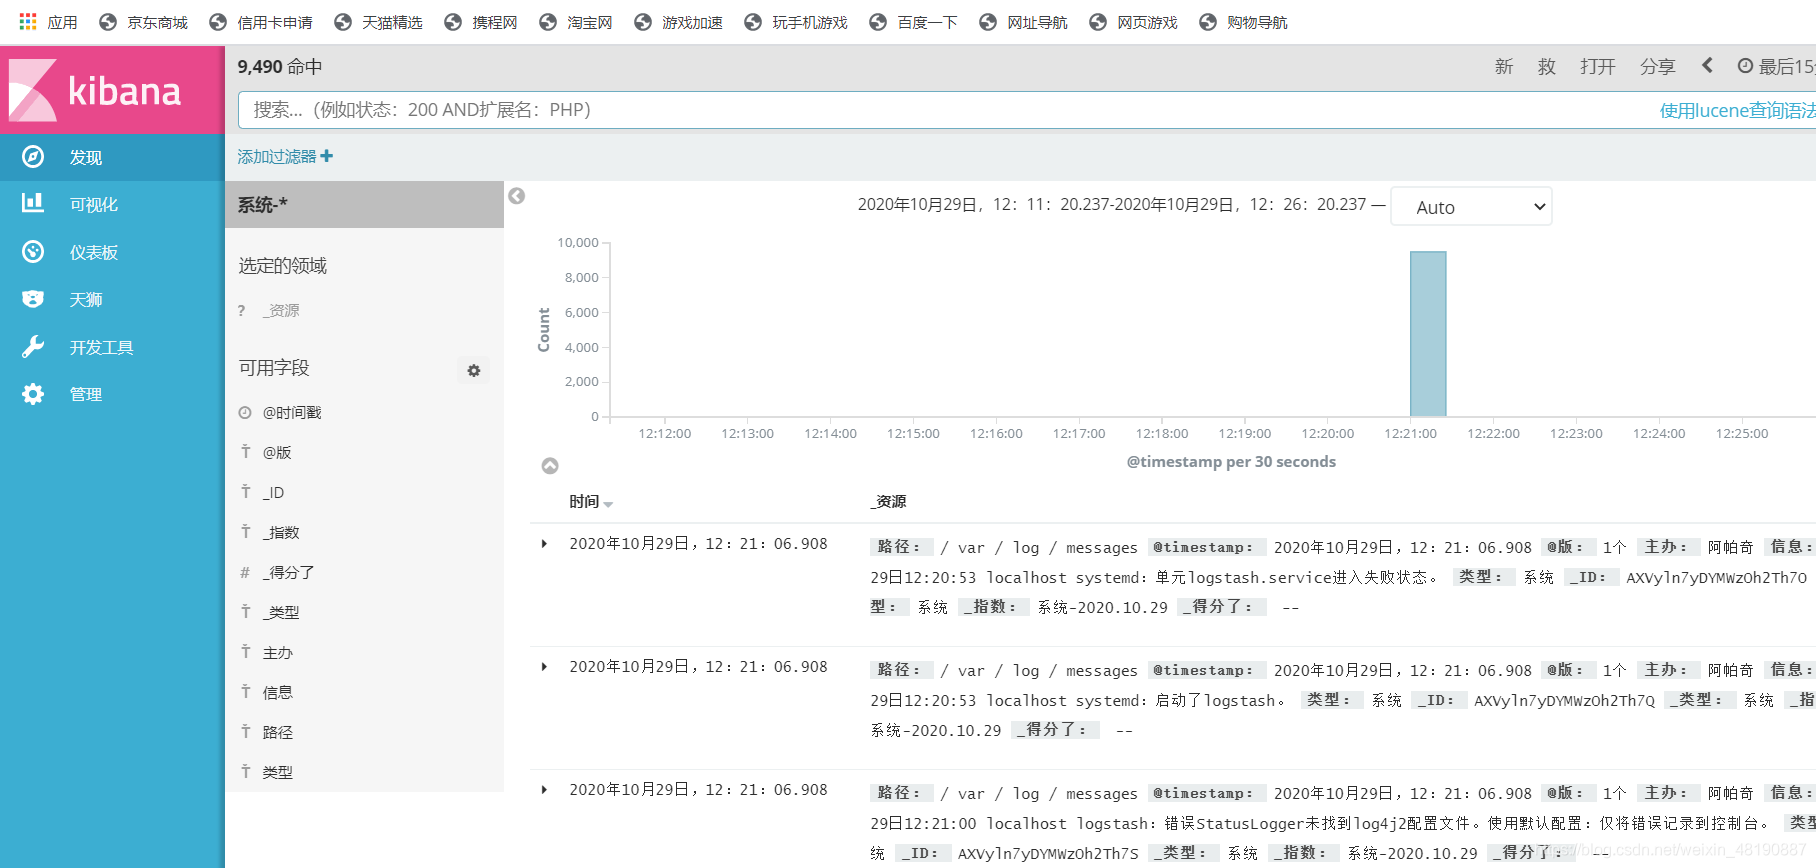Screen dimensions: 1816x868
Task: Open 百度一下 bookmark
Action: 914,22
